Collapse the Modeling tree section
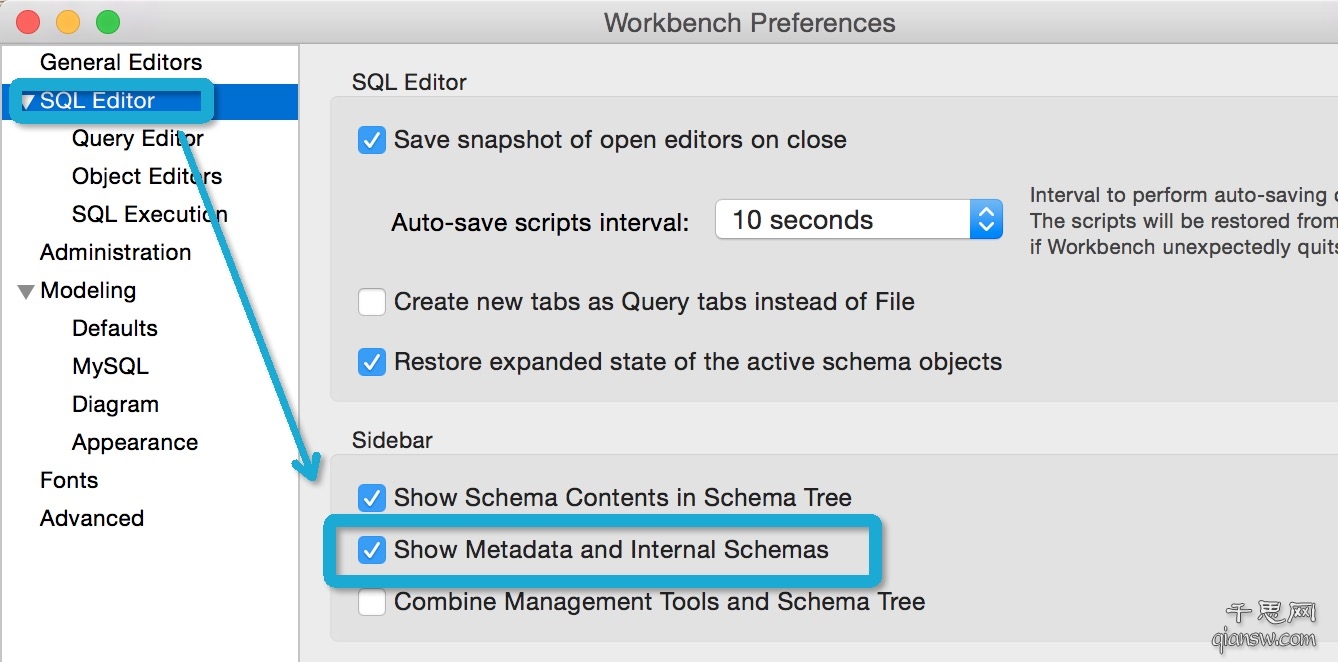The image size is (1338, 662). [27, 291]
